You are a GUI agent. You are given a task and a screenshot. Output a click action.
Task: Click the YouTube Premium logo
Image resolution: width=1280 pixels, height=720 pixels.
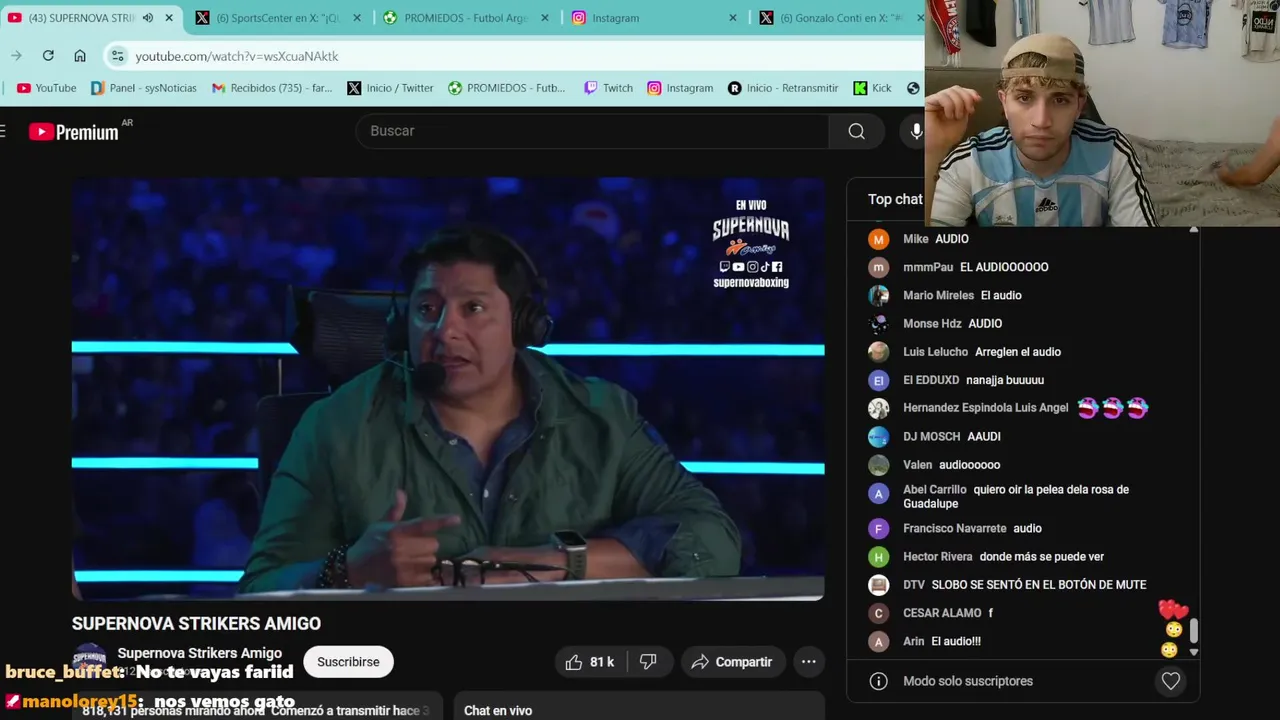[74, 131]
